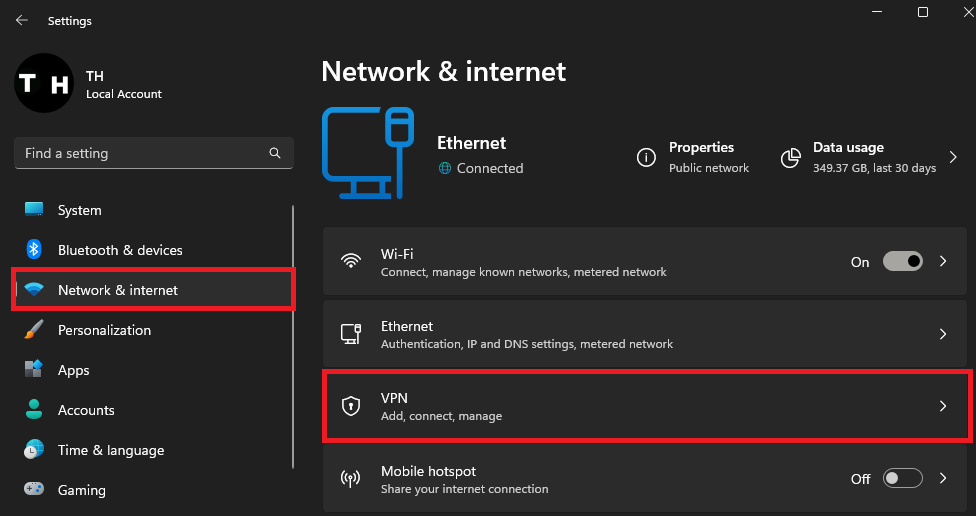Open Data usage details chevron

pos(953,158)
